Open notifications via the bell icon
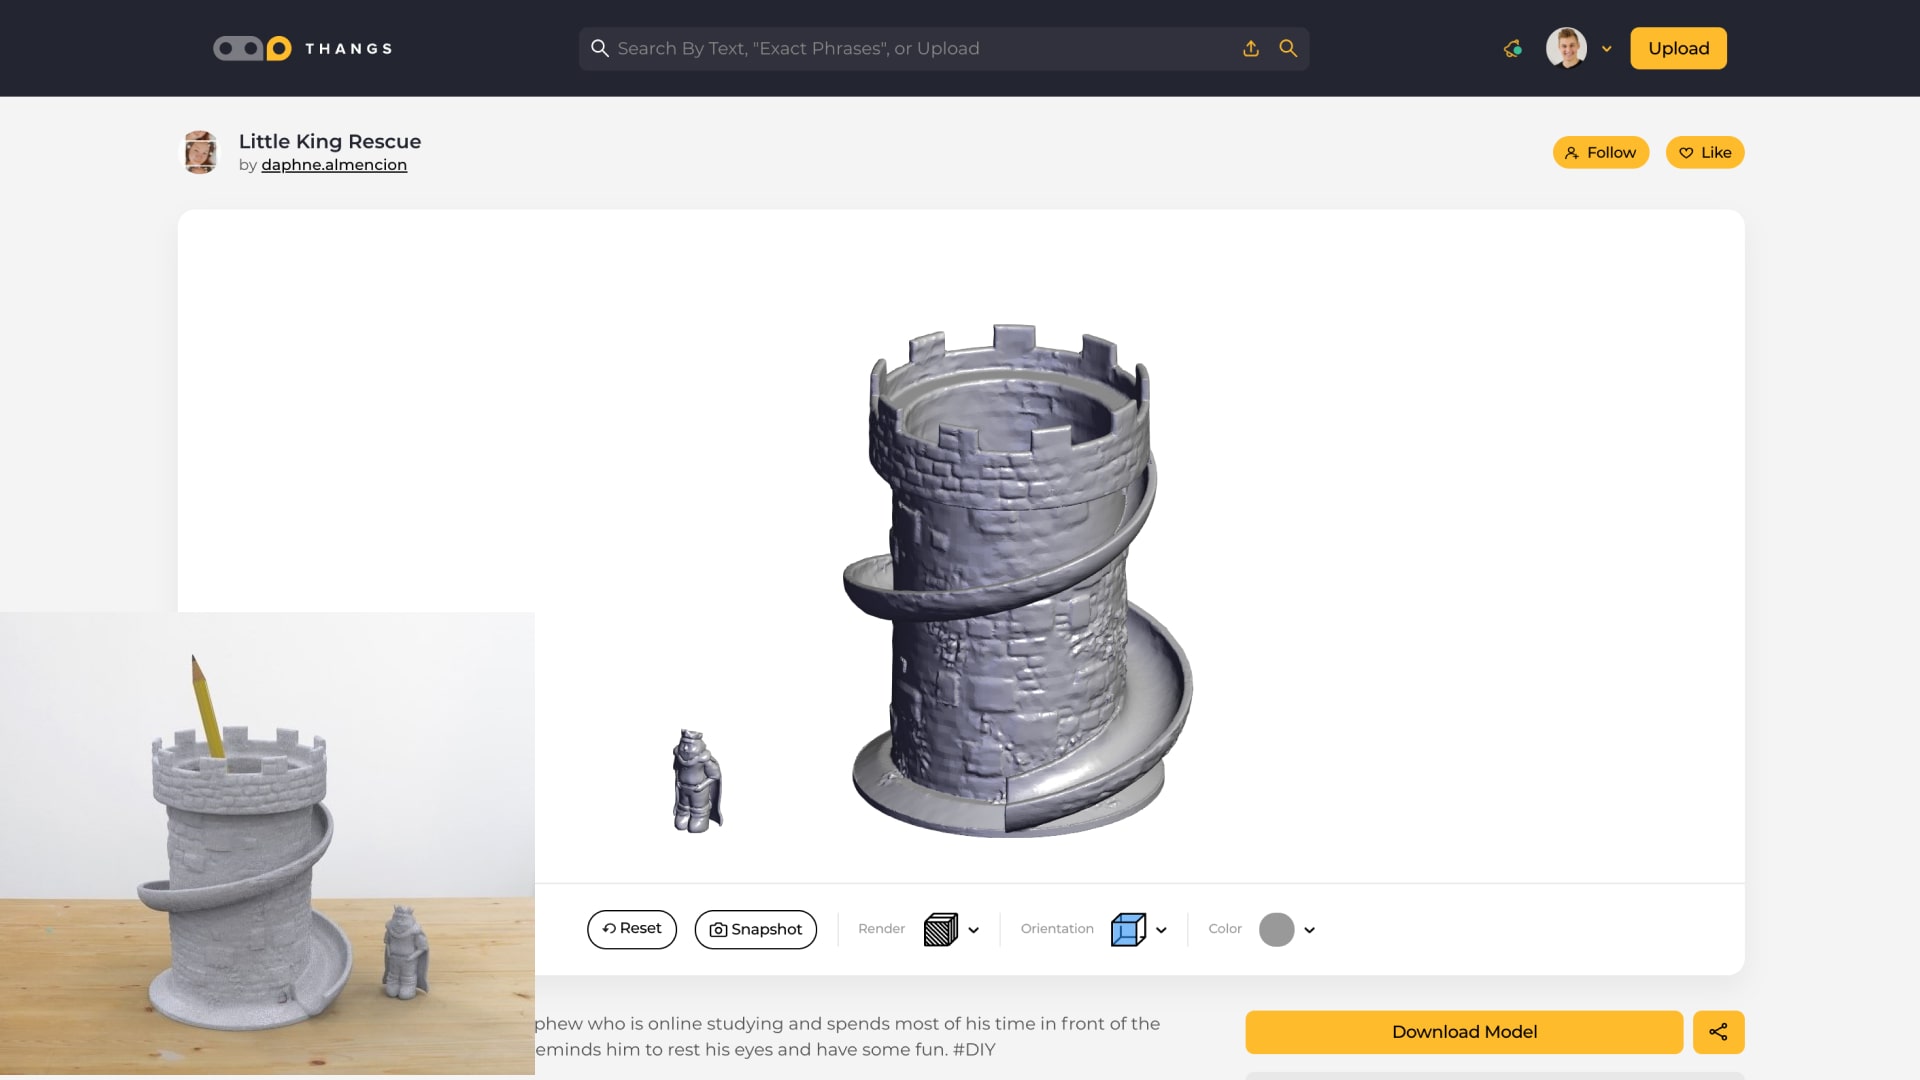 [1511, 48]
